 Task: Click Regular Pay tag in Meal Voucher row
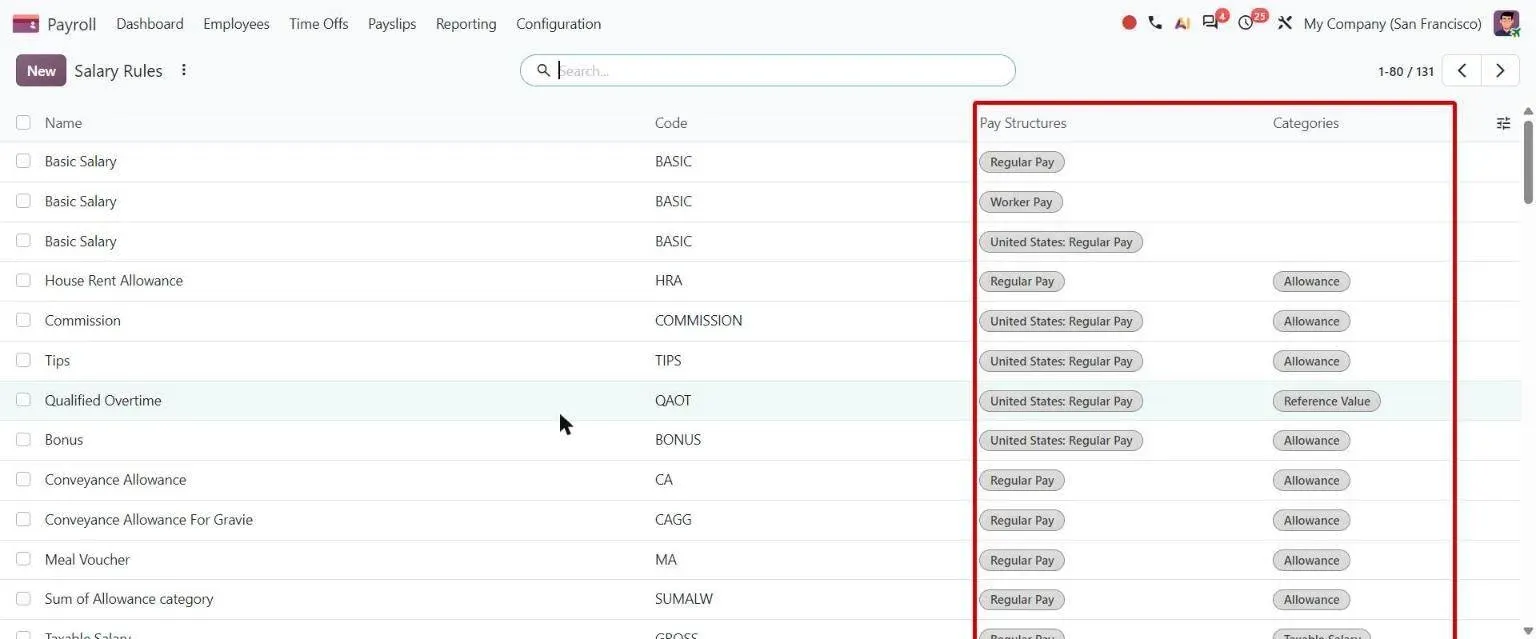coord(1022,560)
